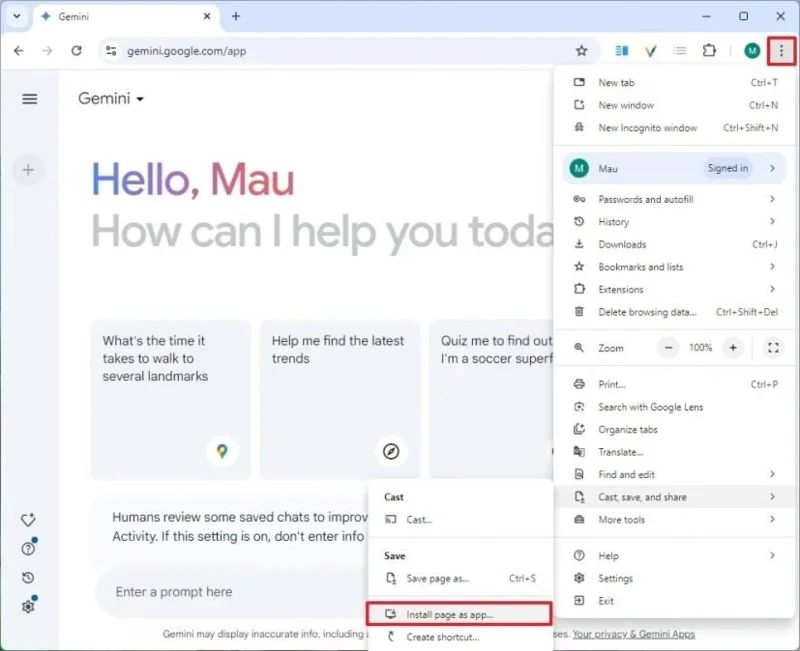The height and width of the screenshot is (651, 800).
Task: Expand Find and edit submenu
Action: [674, 474]
